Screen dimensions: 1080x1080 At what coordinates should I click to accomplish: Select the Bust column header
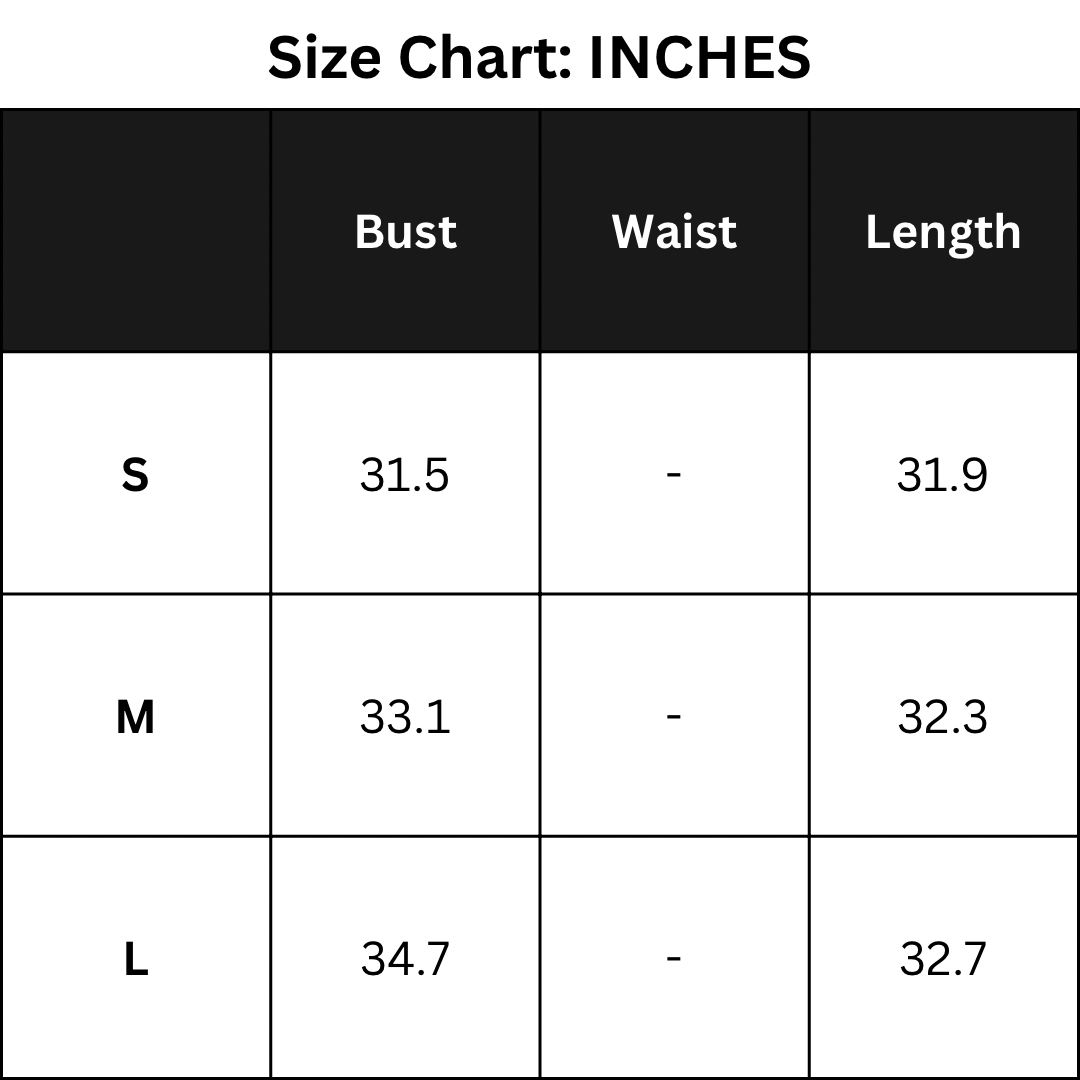tap(405, 231)
